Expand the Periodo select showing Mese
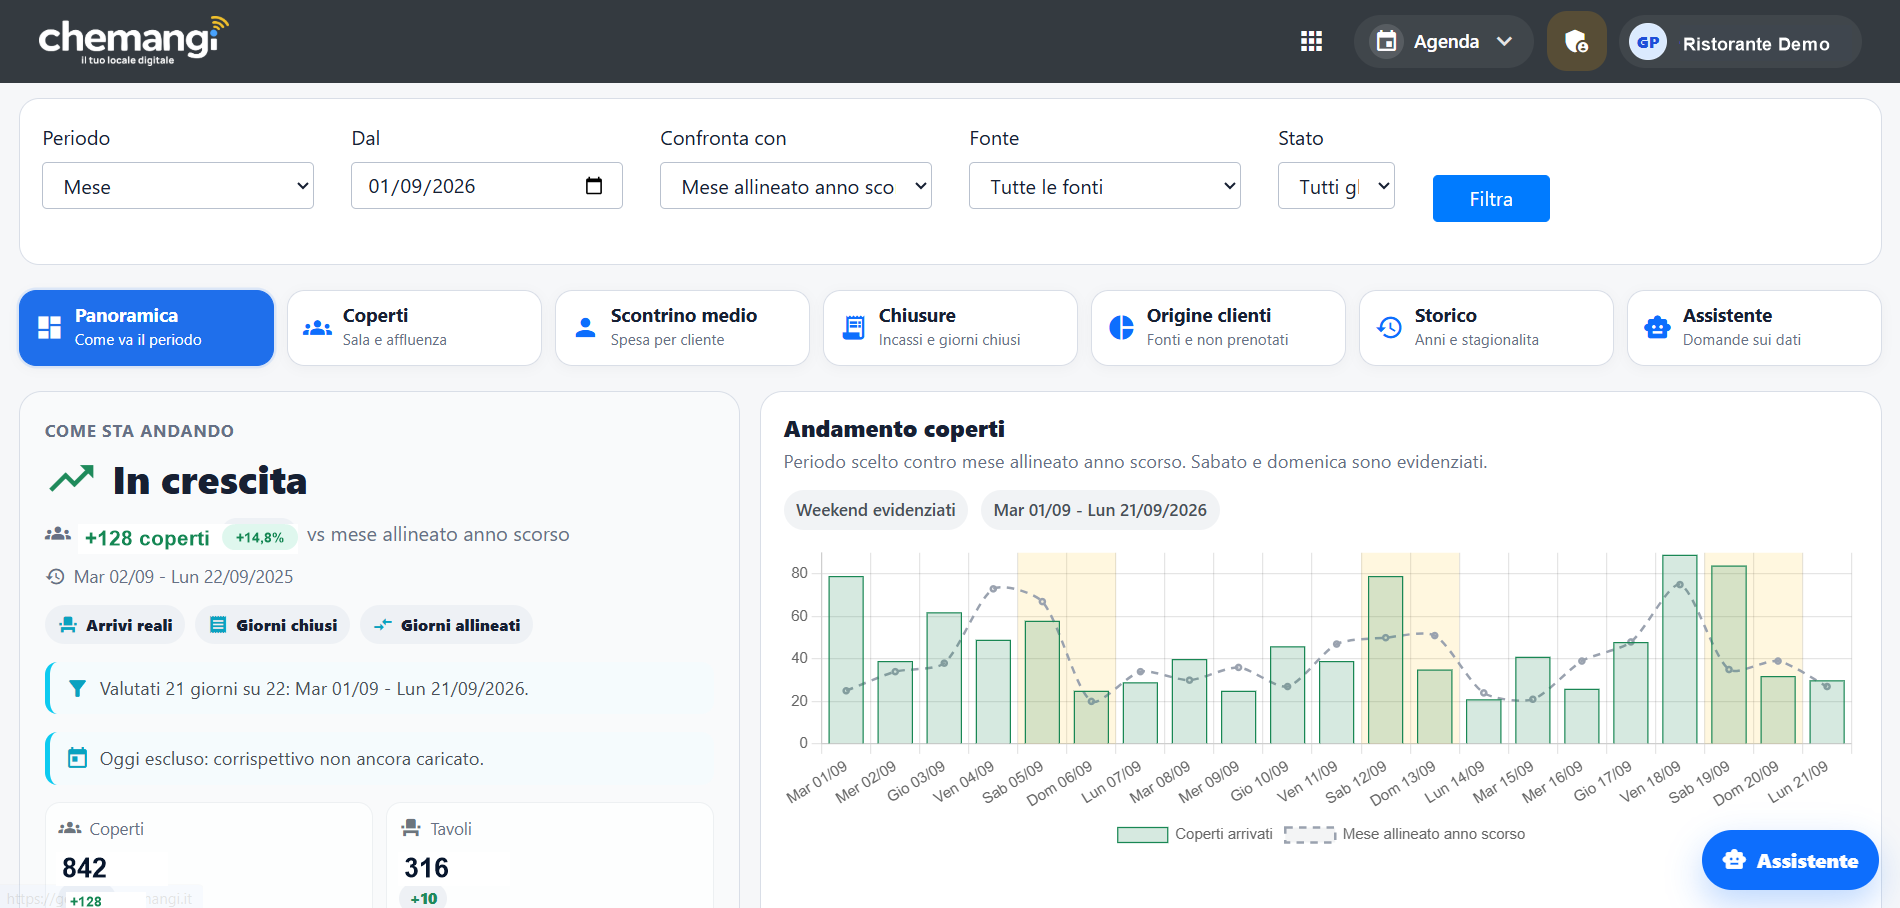 pyautogui.click(x=178, y=186)
